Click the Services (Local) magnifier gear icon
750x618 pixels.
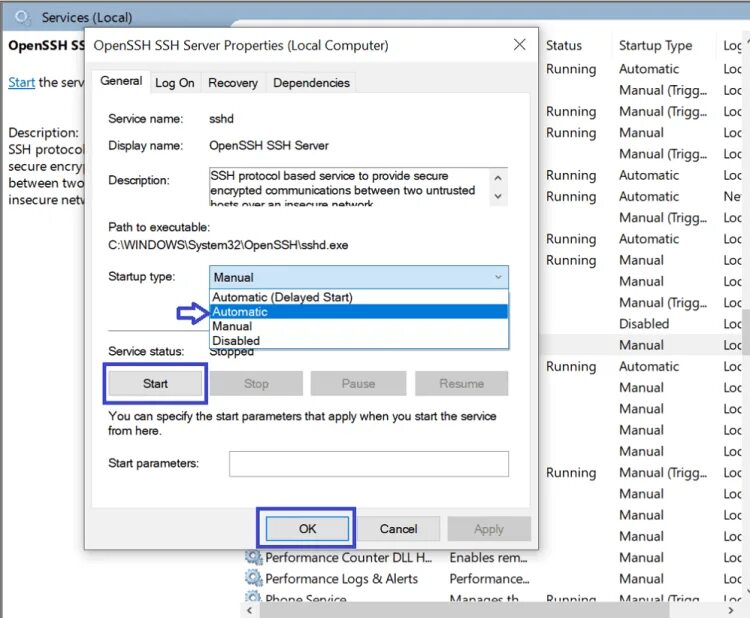coord(22,18)
